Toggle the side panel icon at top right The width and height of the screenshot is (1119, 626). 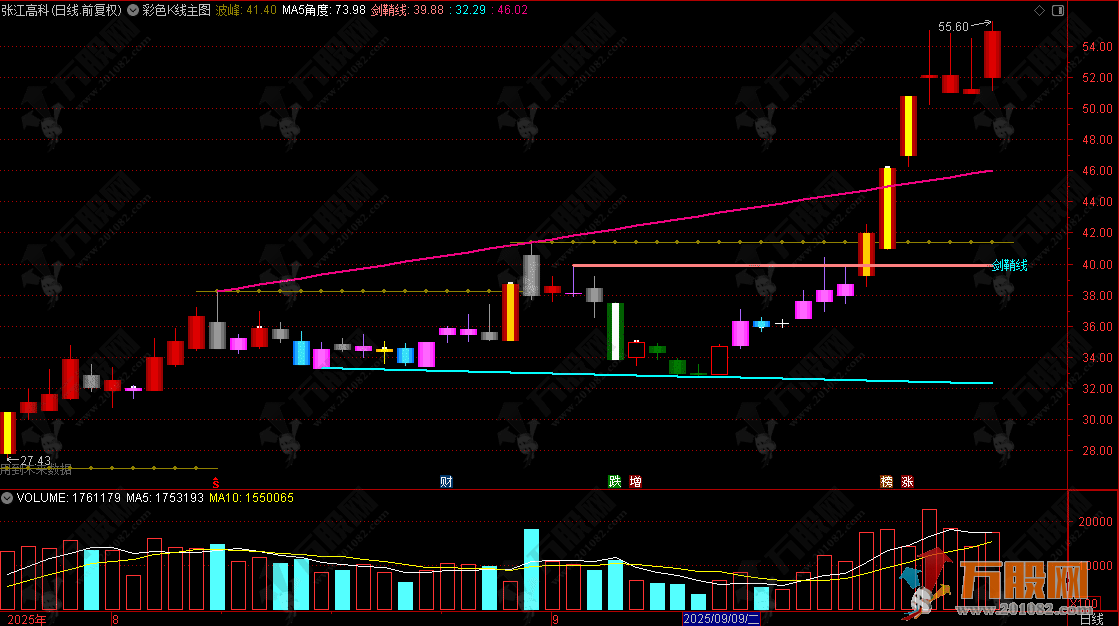tap(1058, 10)
